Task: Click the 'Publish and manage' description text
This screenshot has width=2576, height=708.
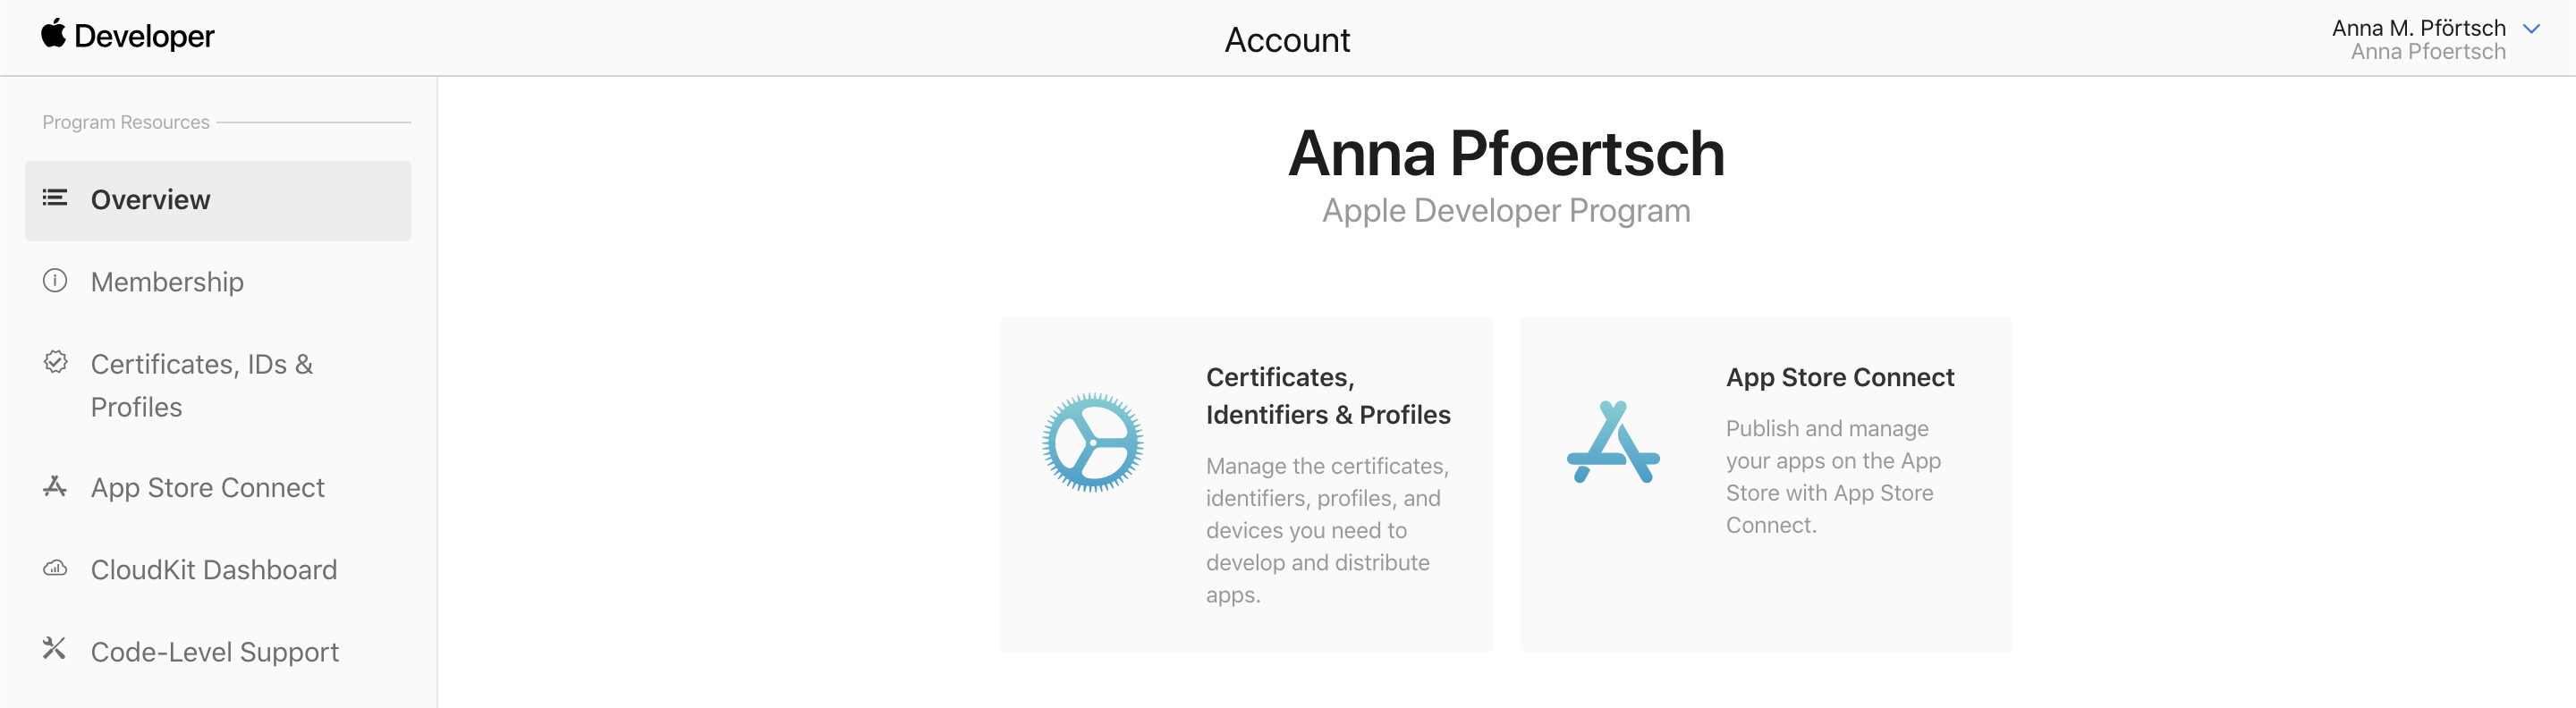Action: pyautogui.click(x=1833, y=477)
